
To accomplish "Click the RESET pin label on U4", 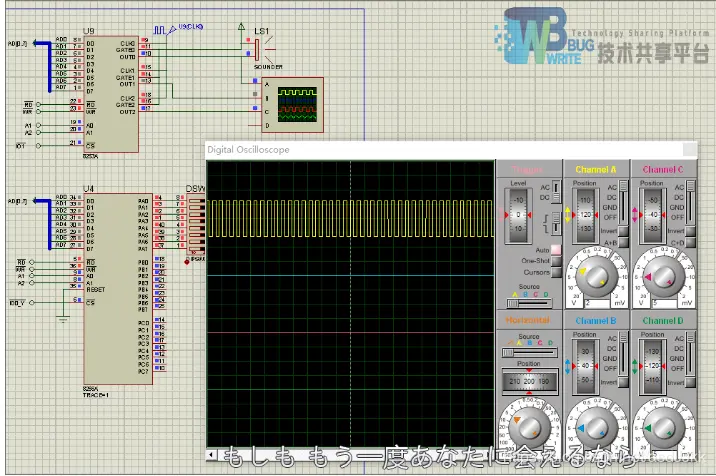I will [95, 290].
